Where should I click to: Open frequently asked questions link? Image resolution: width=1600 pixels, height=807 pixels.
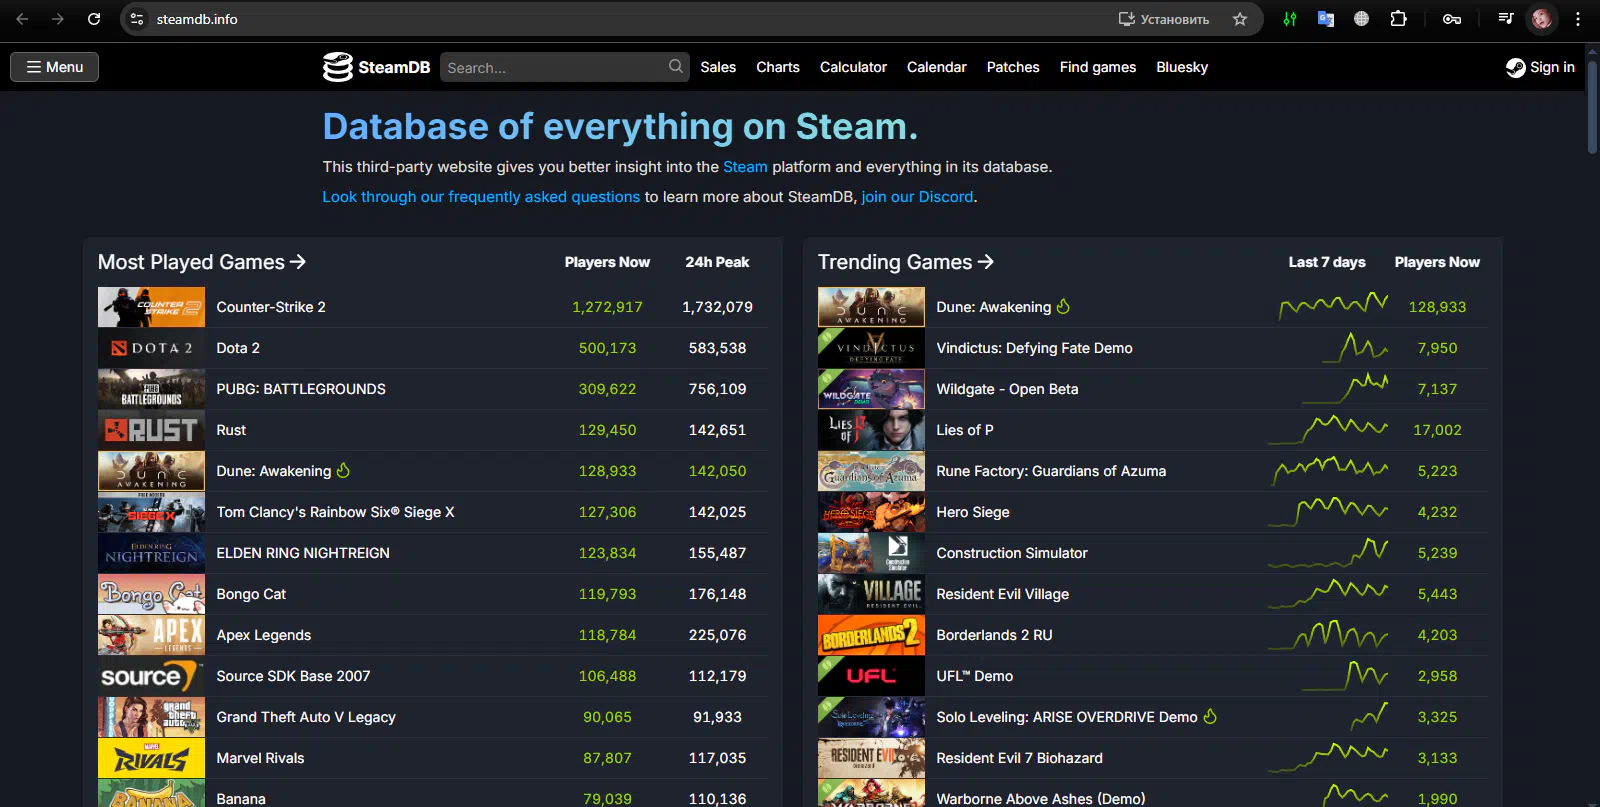[x=481, y=197]
